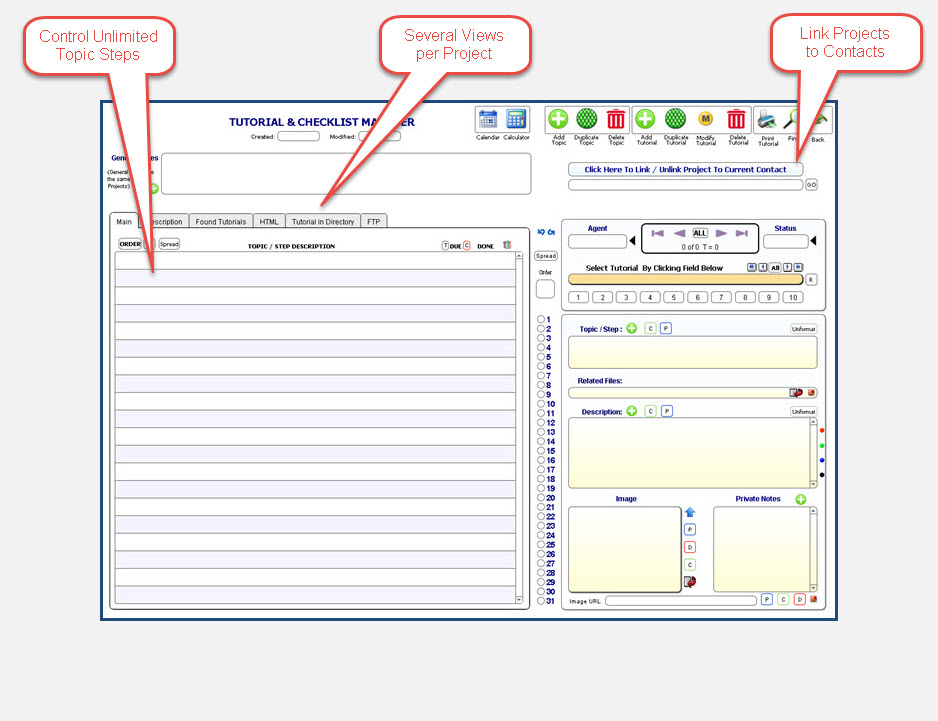Click the Delete Tutorial trash icon
This screenshot has height=721, width=938.
737,119
